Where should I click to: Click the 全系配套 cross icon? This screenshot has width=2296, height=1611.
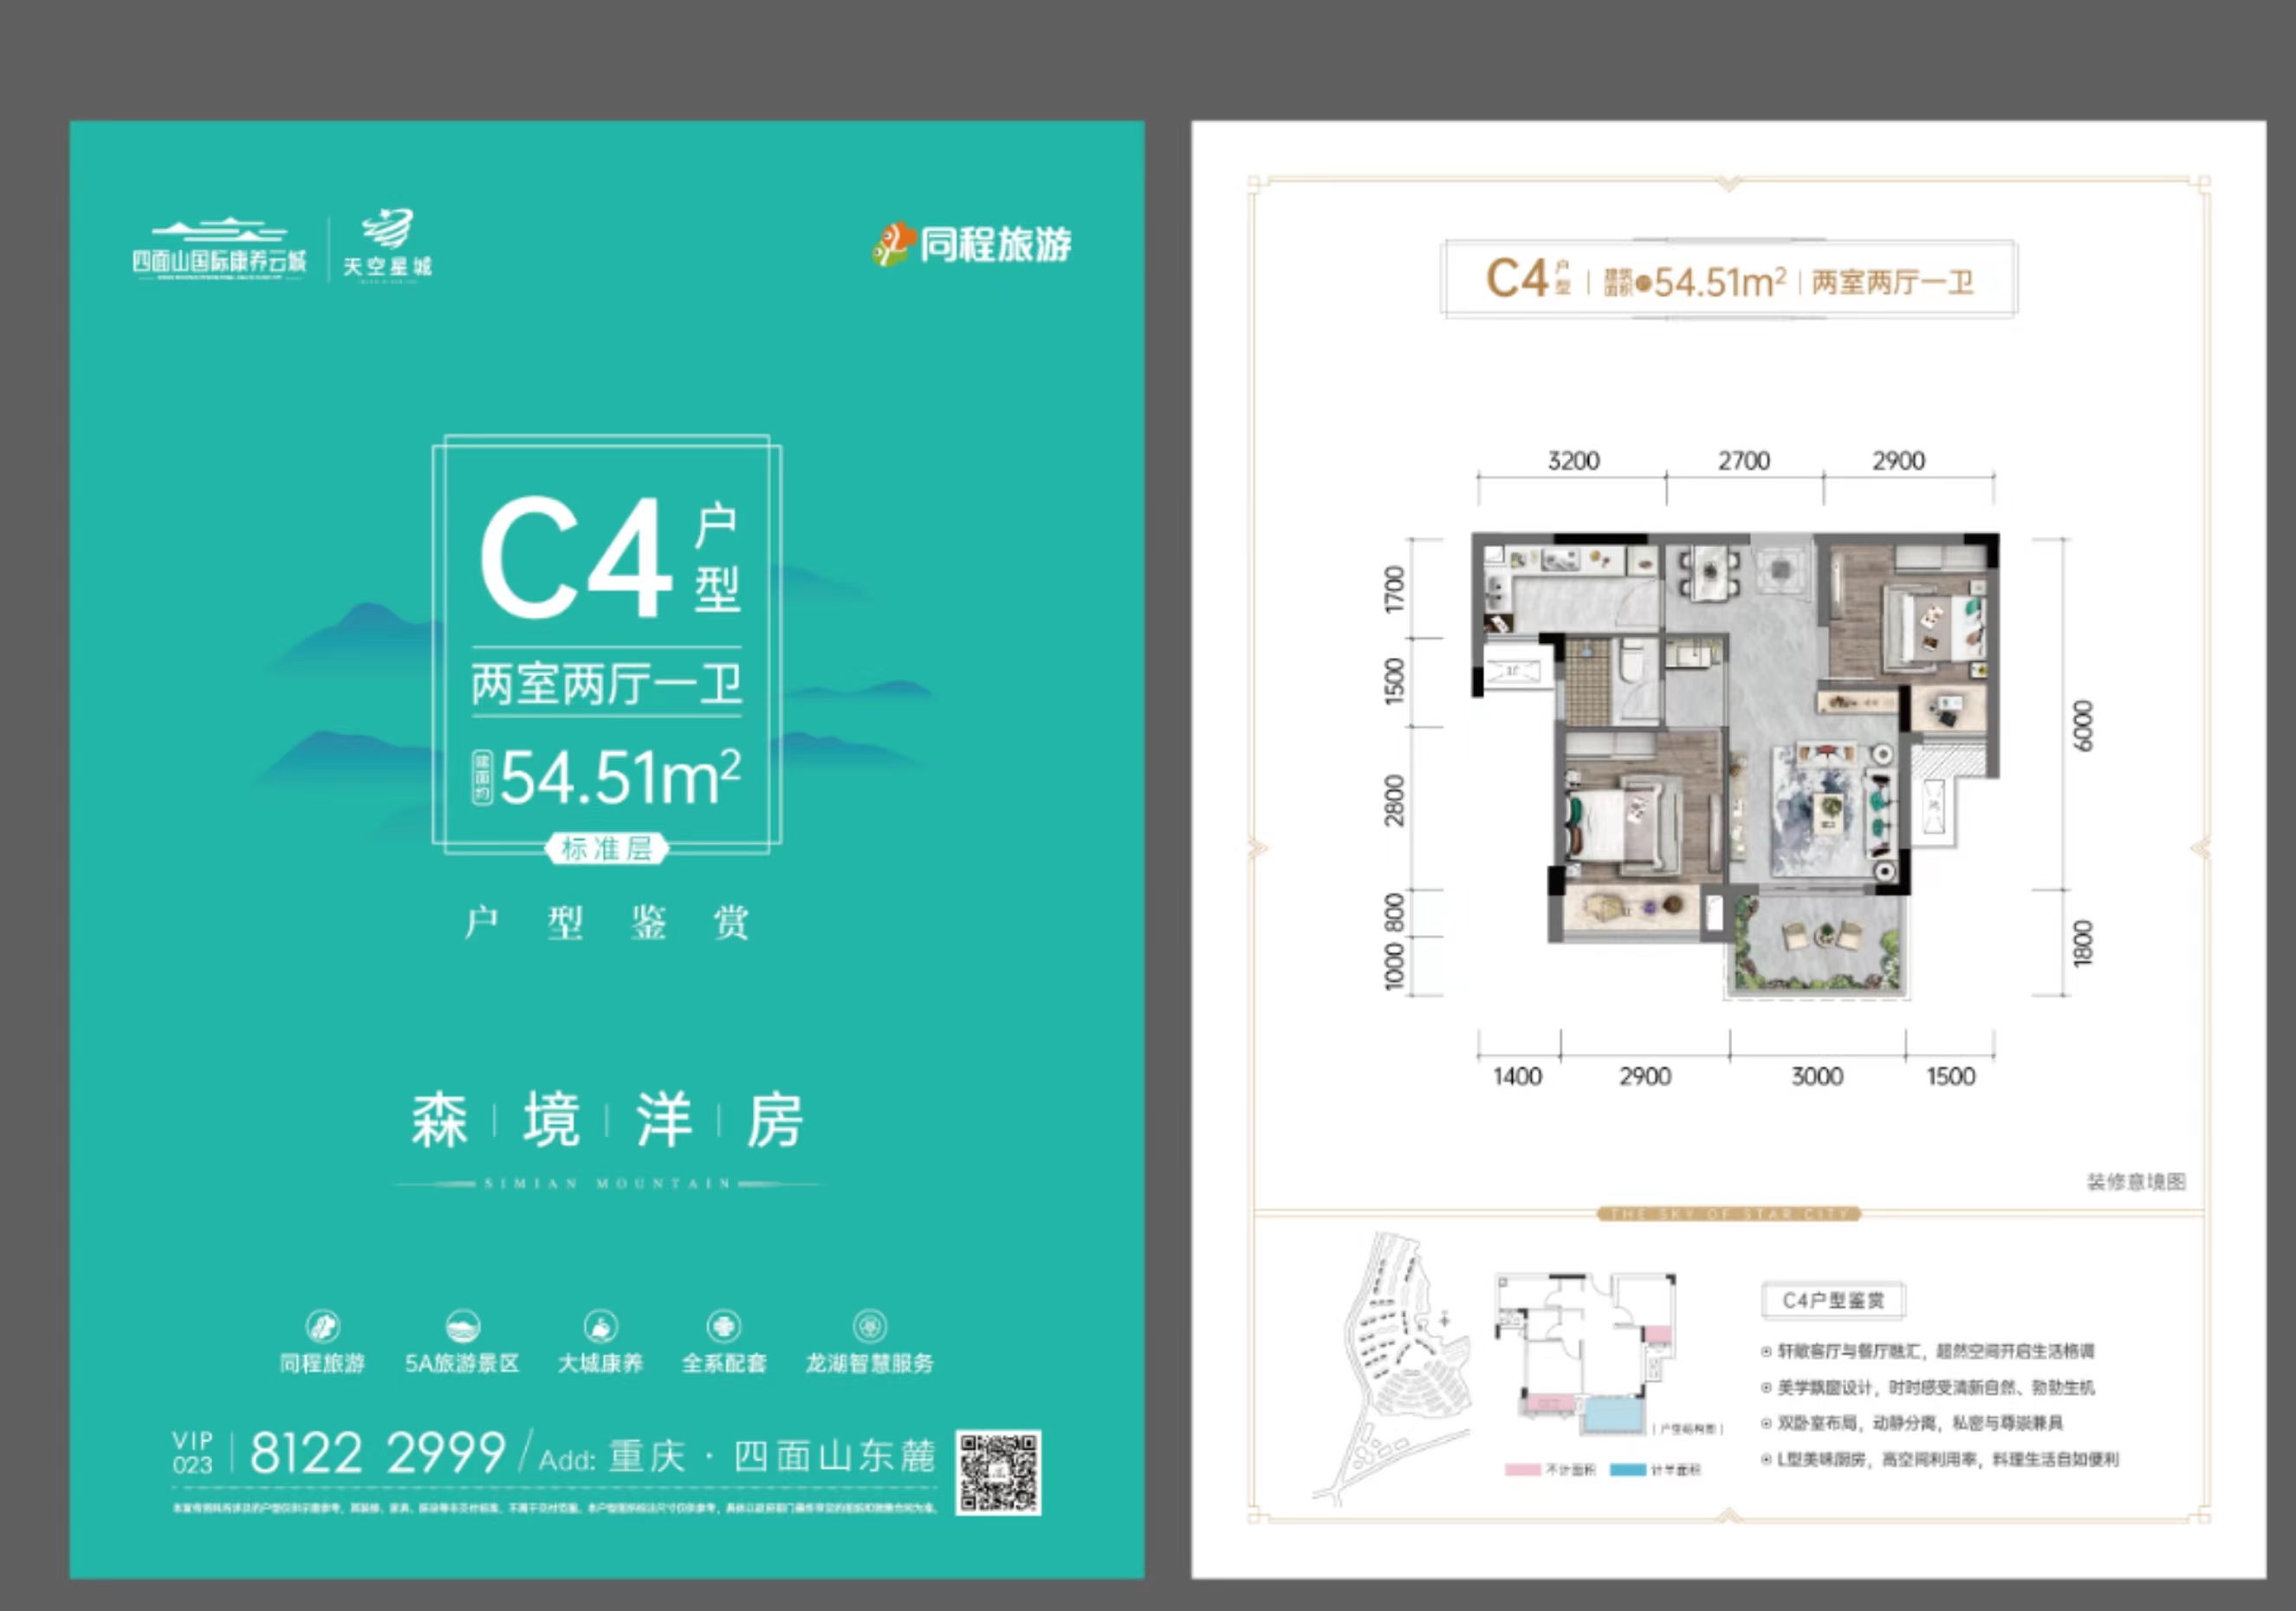723,1327
